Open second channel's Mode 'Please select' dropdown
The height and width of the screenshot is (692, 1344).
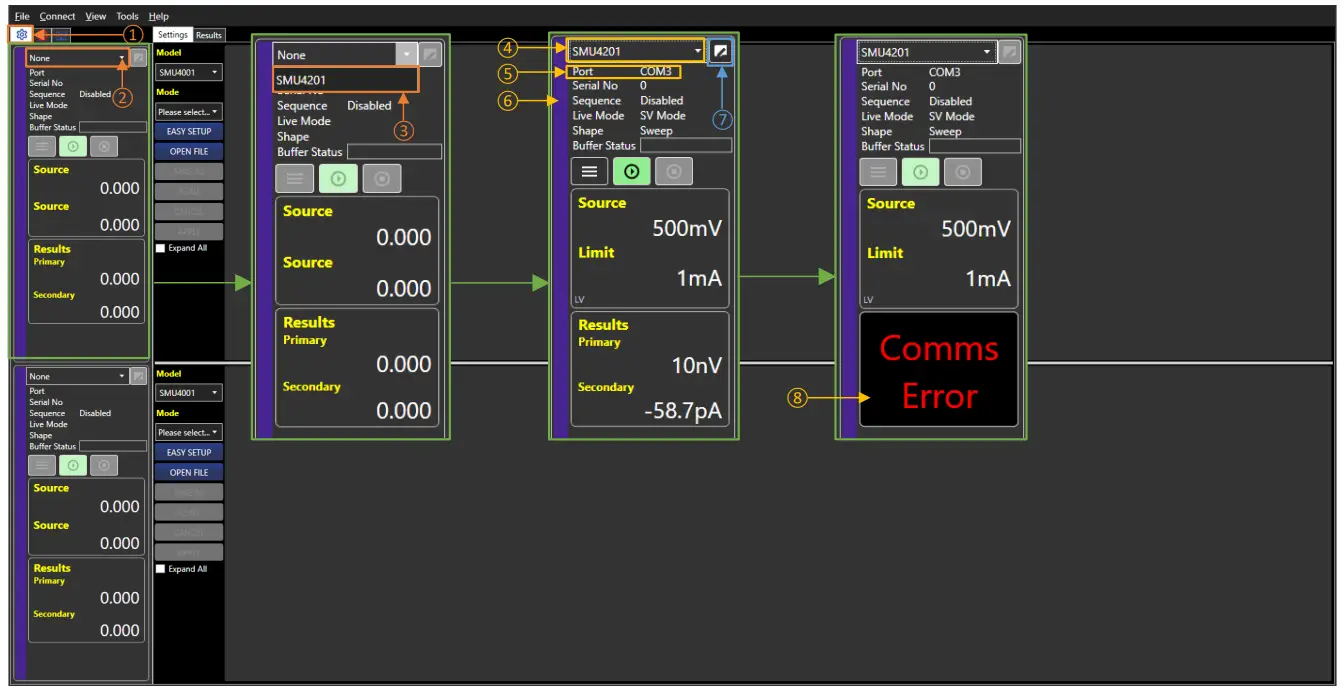point(189,432)
